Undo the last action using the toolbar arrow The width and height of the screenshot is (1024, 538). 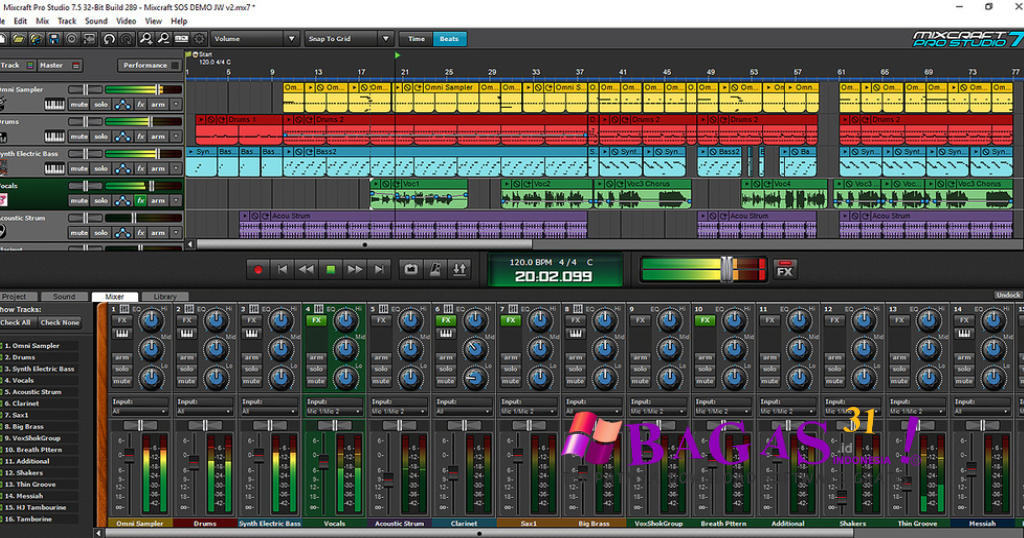[x=109, y=39]
